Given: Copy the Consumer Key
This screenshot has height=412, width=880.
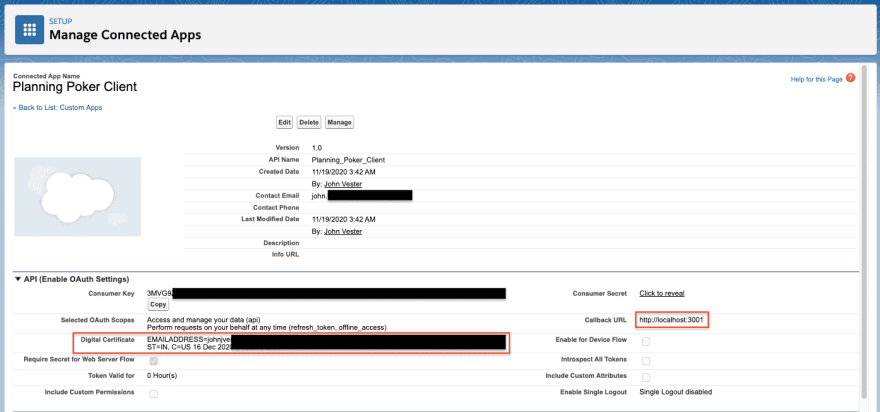Looking at the screenshot, I should (158, 304).
